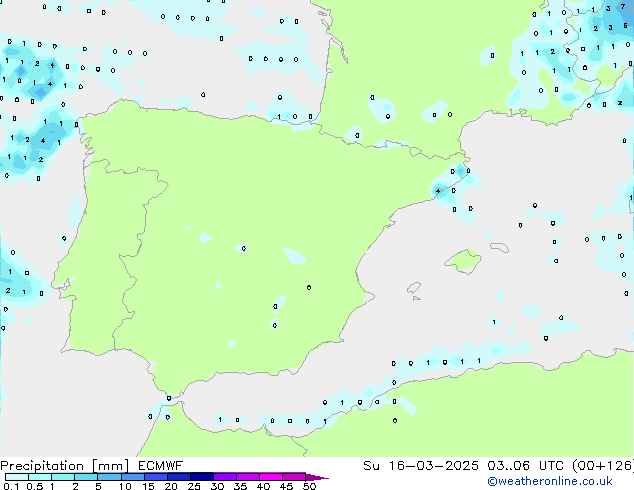The image size is (634, 490).
Task: Pick the dark navy 25–30 legend segment
Action: tap(202, 477)
